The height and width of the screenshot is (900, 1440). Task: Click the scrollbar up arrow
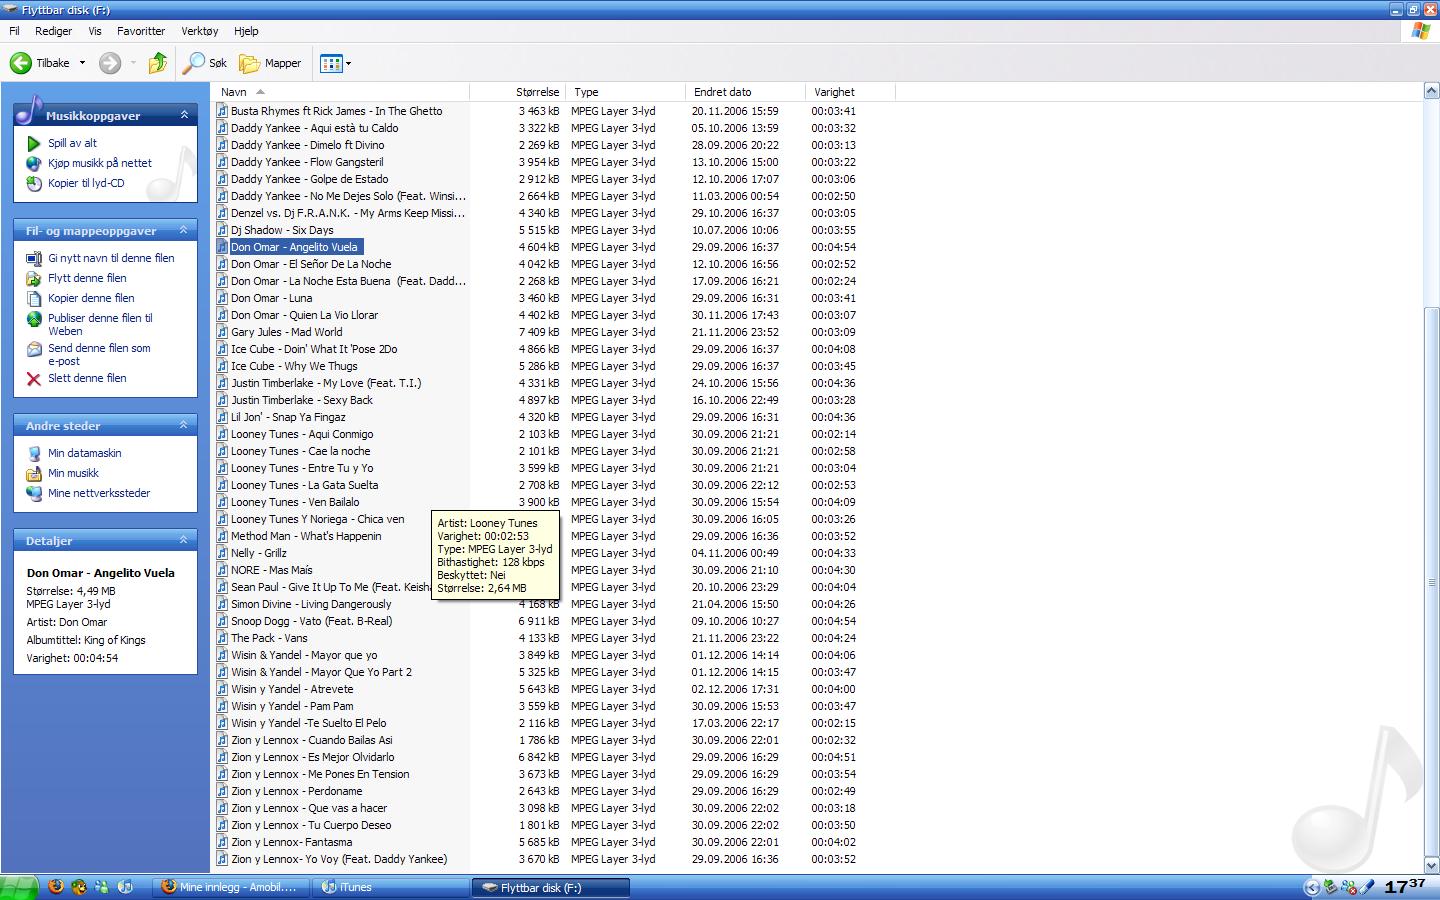click(1431, 92)
